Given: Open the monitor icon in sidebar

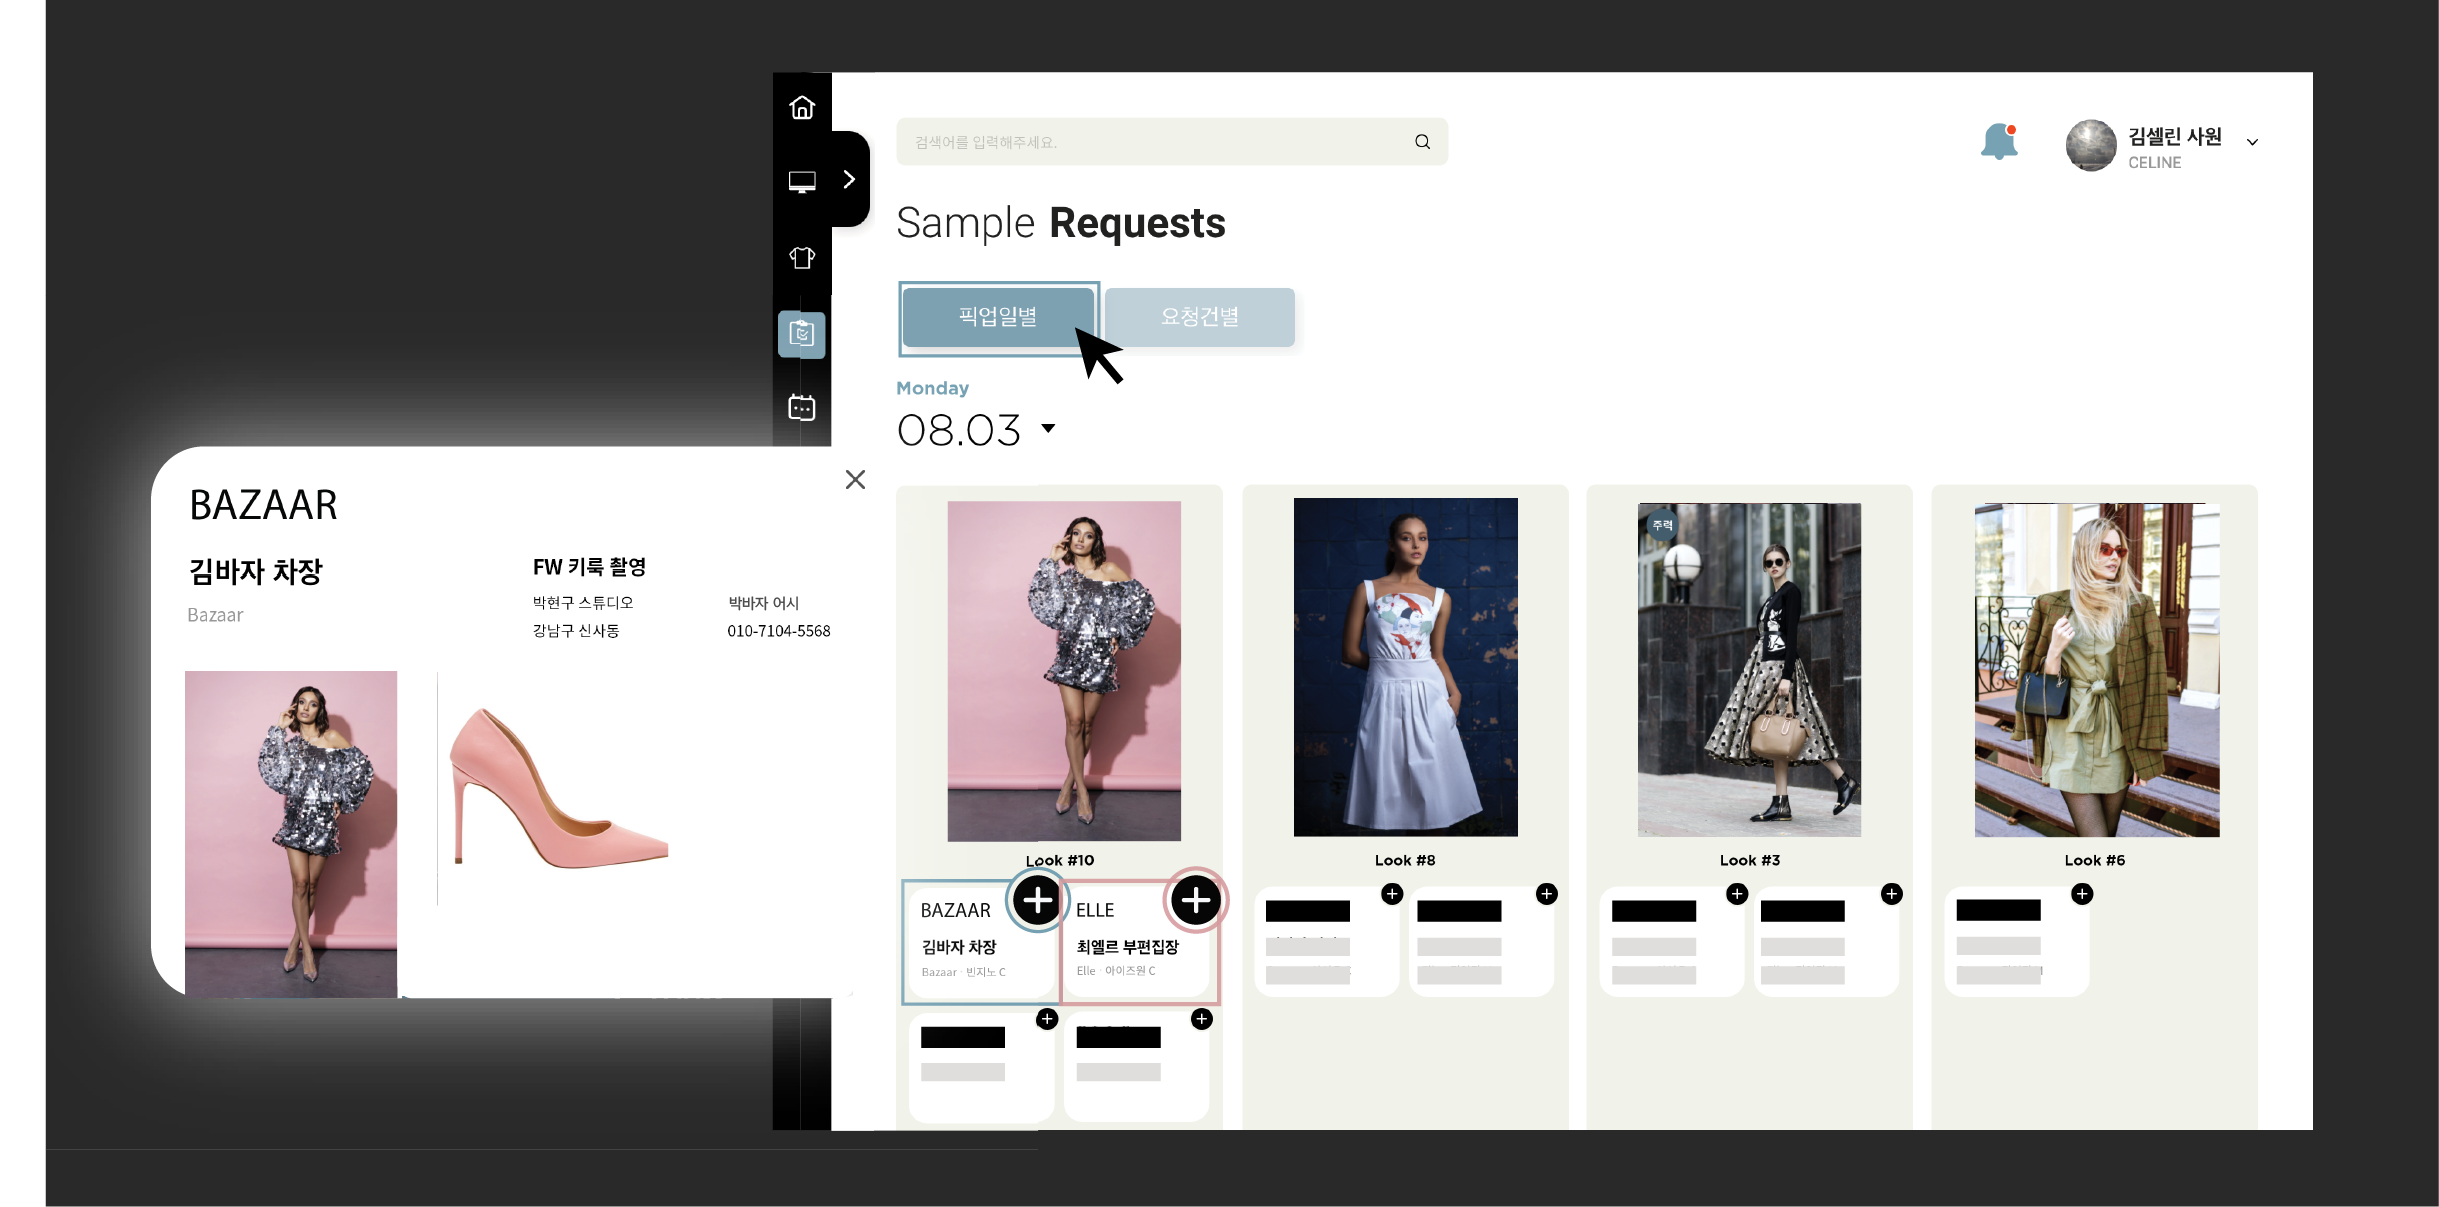Looking at the screenshot, I should [x=802, y=182].
